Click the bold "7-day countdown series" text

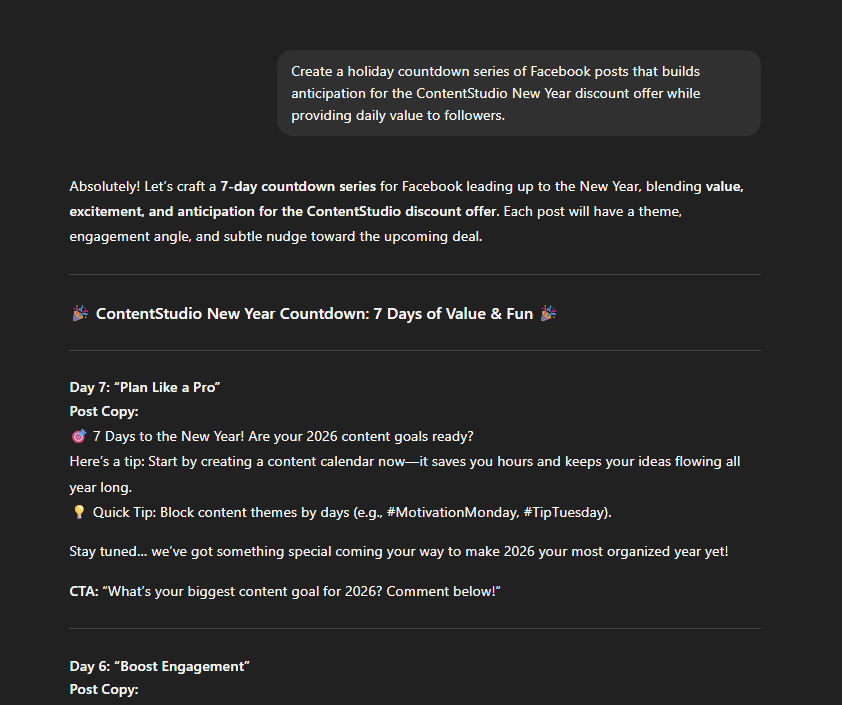(298, 186)
